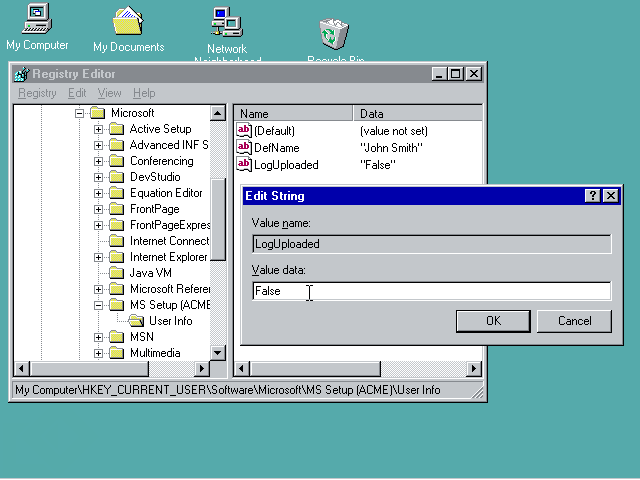Image resolution: width=640 pixels, height=480 pixels.
Task: Select the FrontPageExpress folder icon
Action: (x=117, y=225)
